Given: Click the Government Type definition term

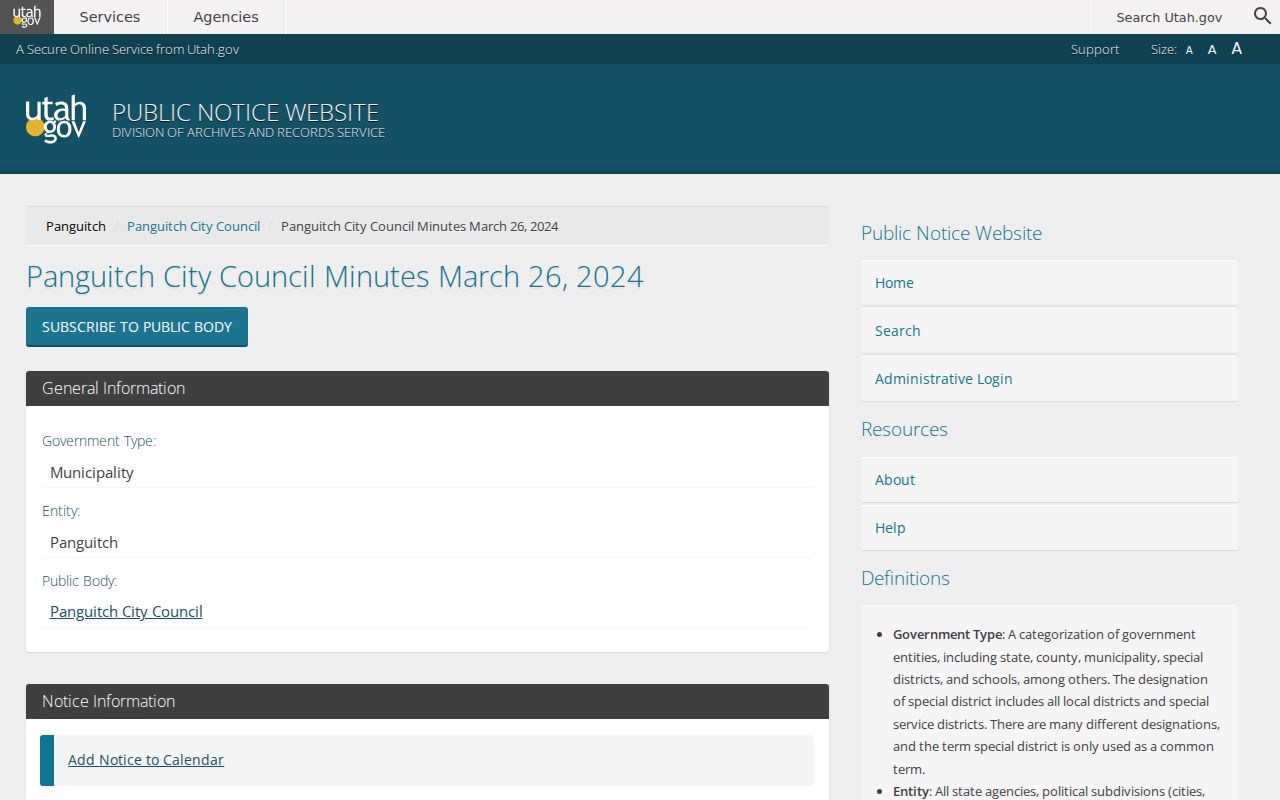Looking at the screenshot, I should click(x=947, y=634).
